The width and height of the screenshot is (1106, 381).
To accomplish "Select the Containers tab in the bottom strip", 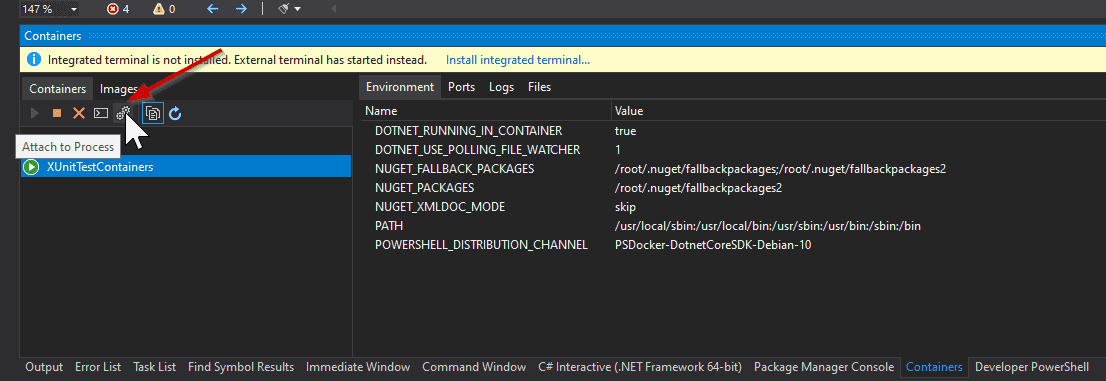I will [x=934, y=367].
